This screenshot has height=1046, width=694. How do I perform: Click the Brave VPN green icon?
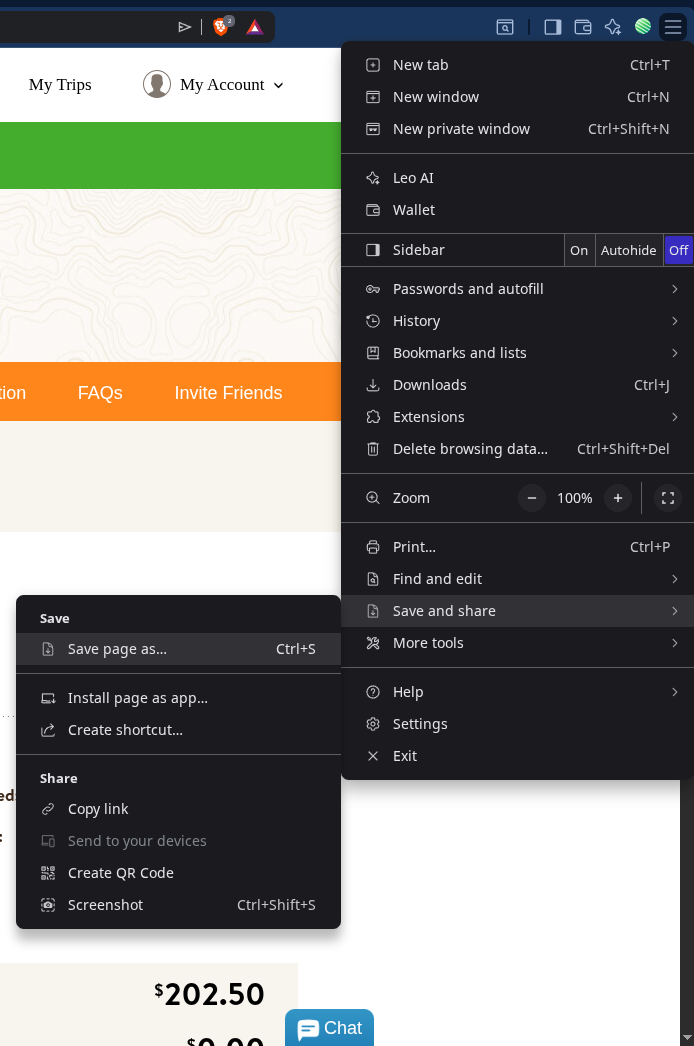[643, 27]
